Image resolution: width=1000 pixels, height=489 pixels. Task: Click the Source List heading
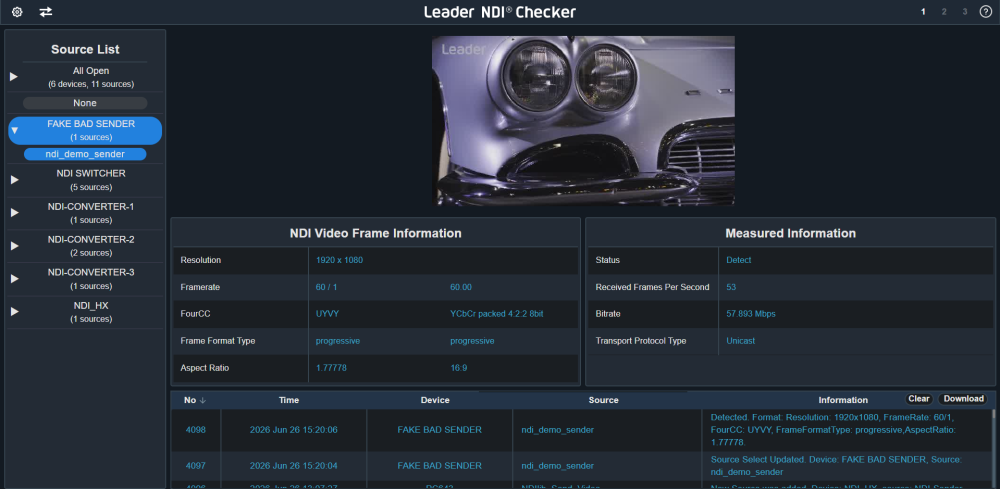click(85, 50)
